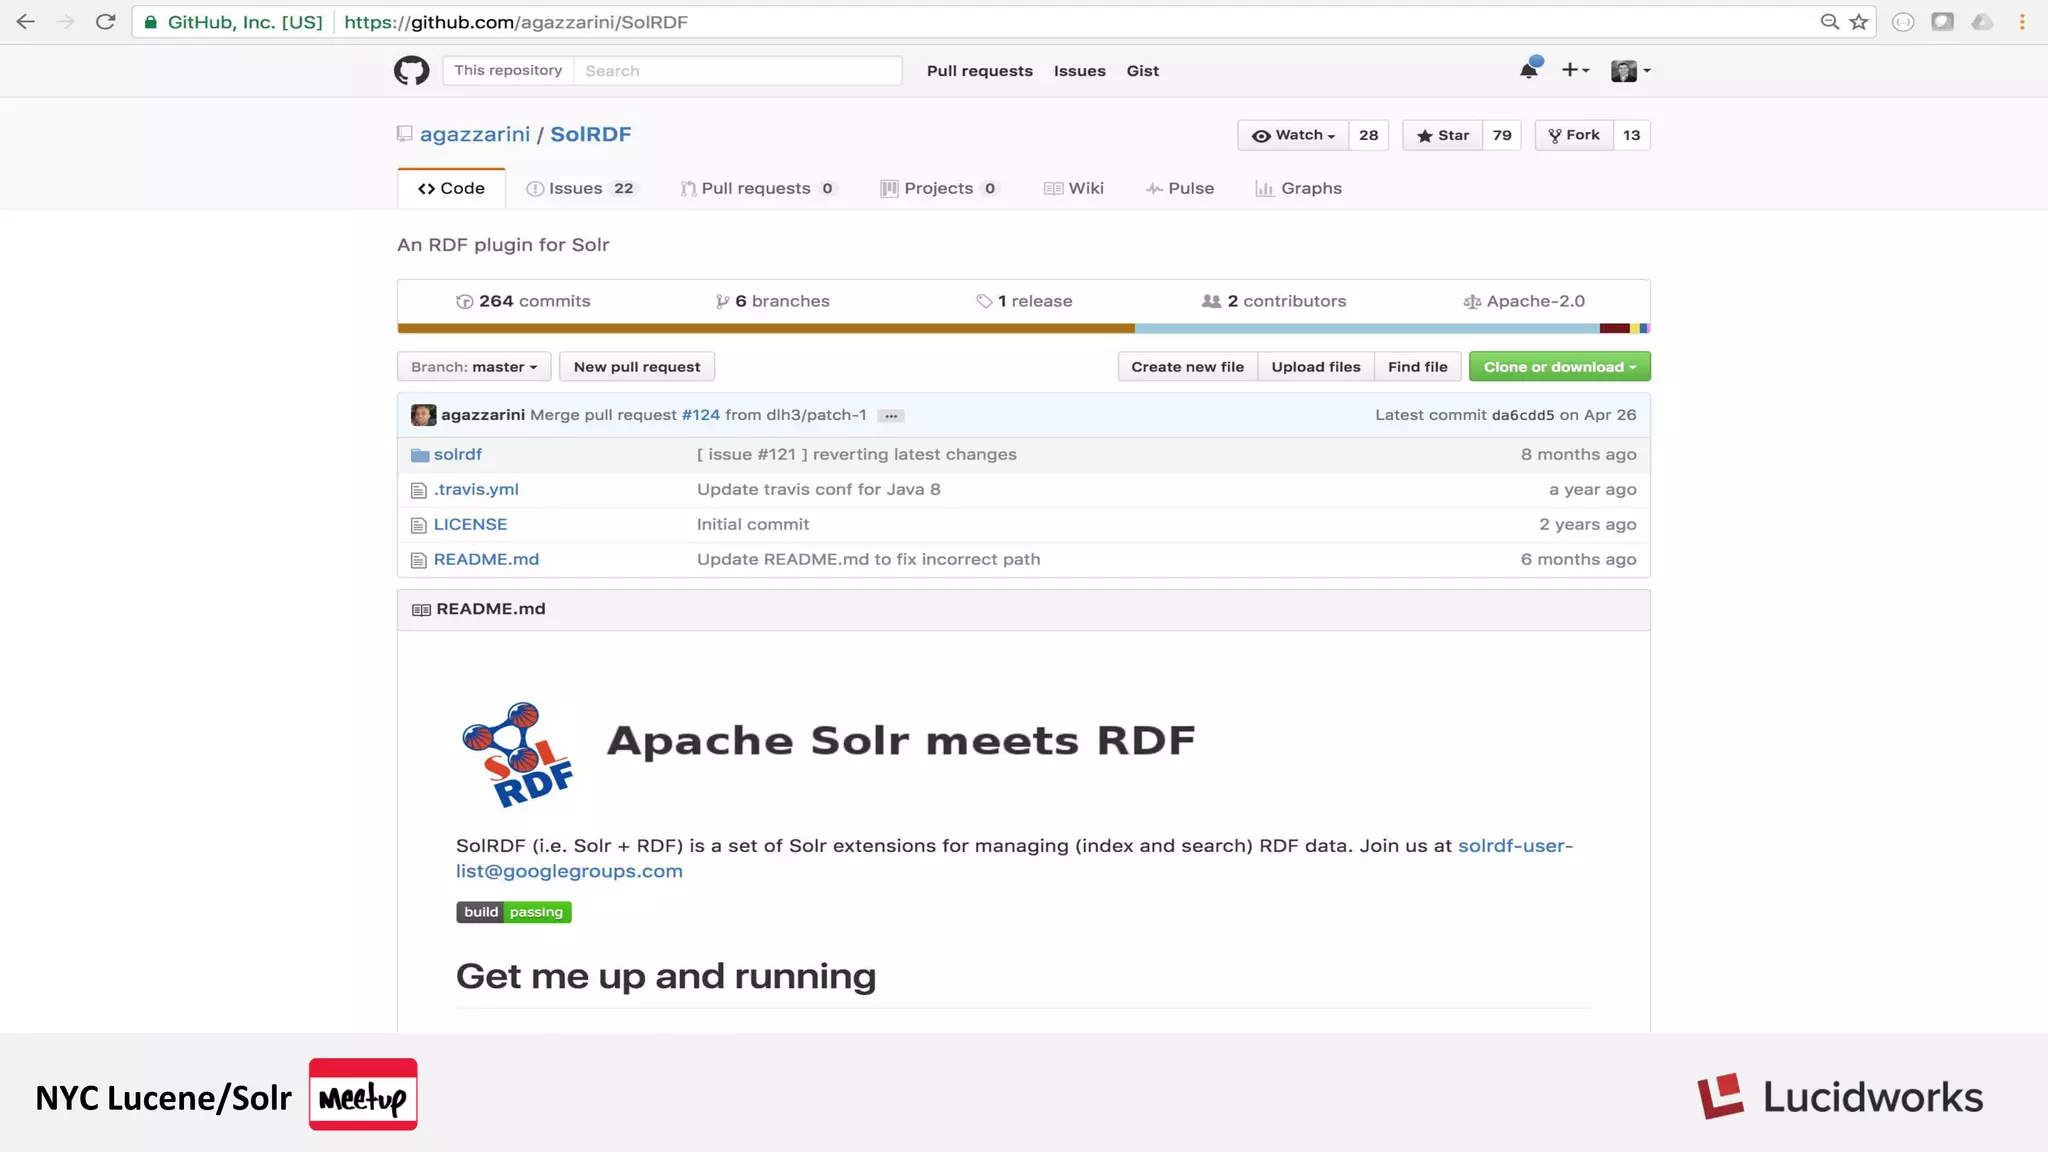Image resolution: width=2048 pixels, height=1152 pixels.
Task: Click the issue #121 reverting latest changes commit message
Action: [857, 454]
